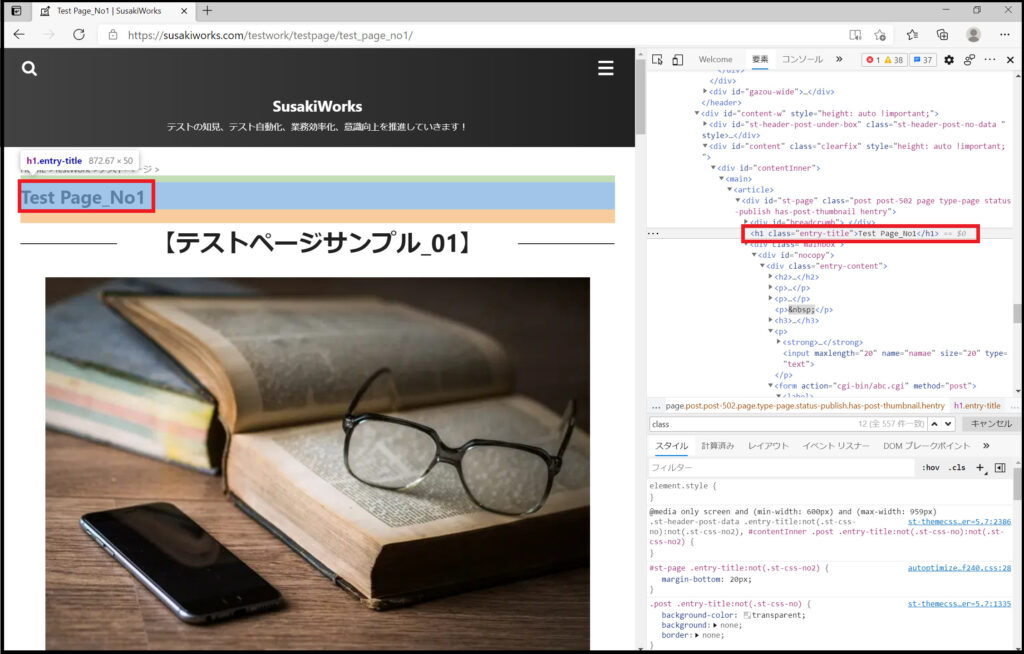This screenshot has height=654, width=1024.
Task: Toggle the .cls class editor button
Action: pos(957,468)
